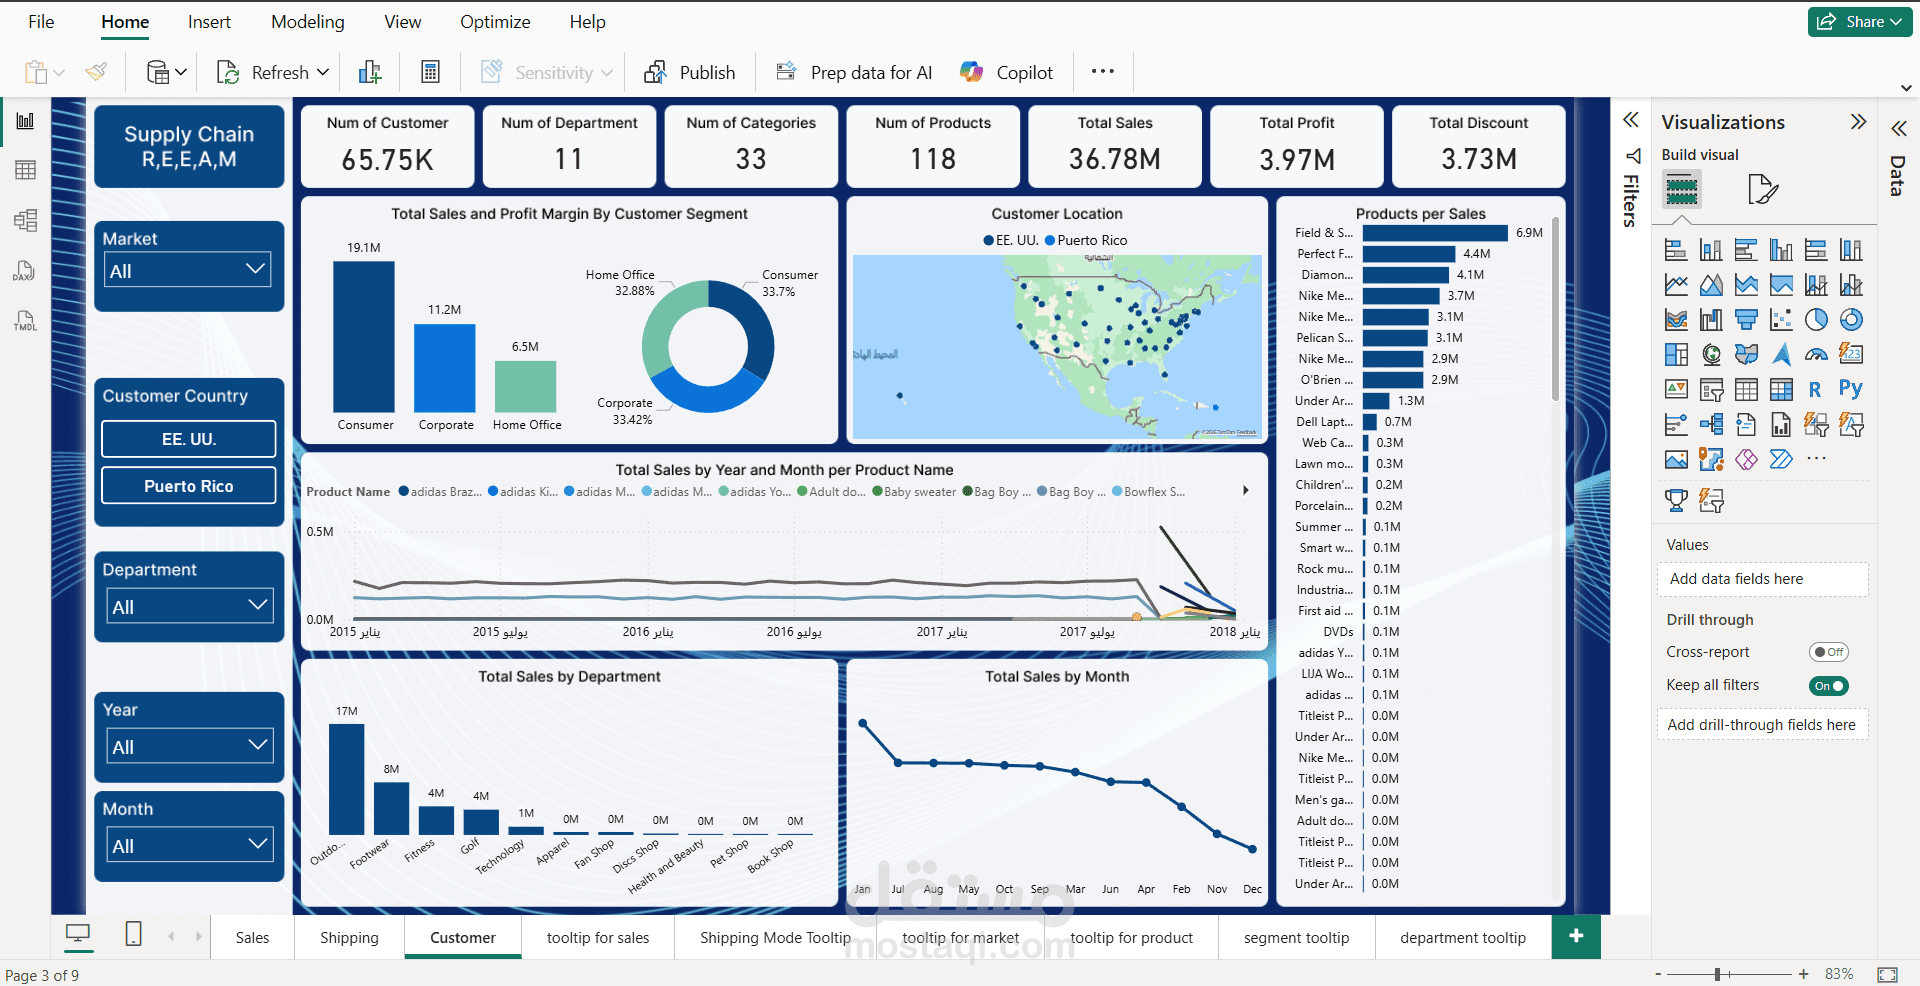This screenshot has width=1920, height=986.
Task: Open the Market slicer dropdown
Action: coord(188,270)
